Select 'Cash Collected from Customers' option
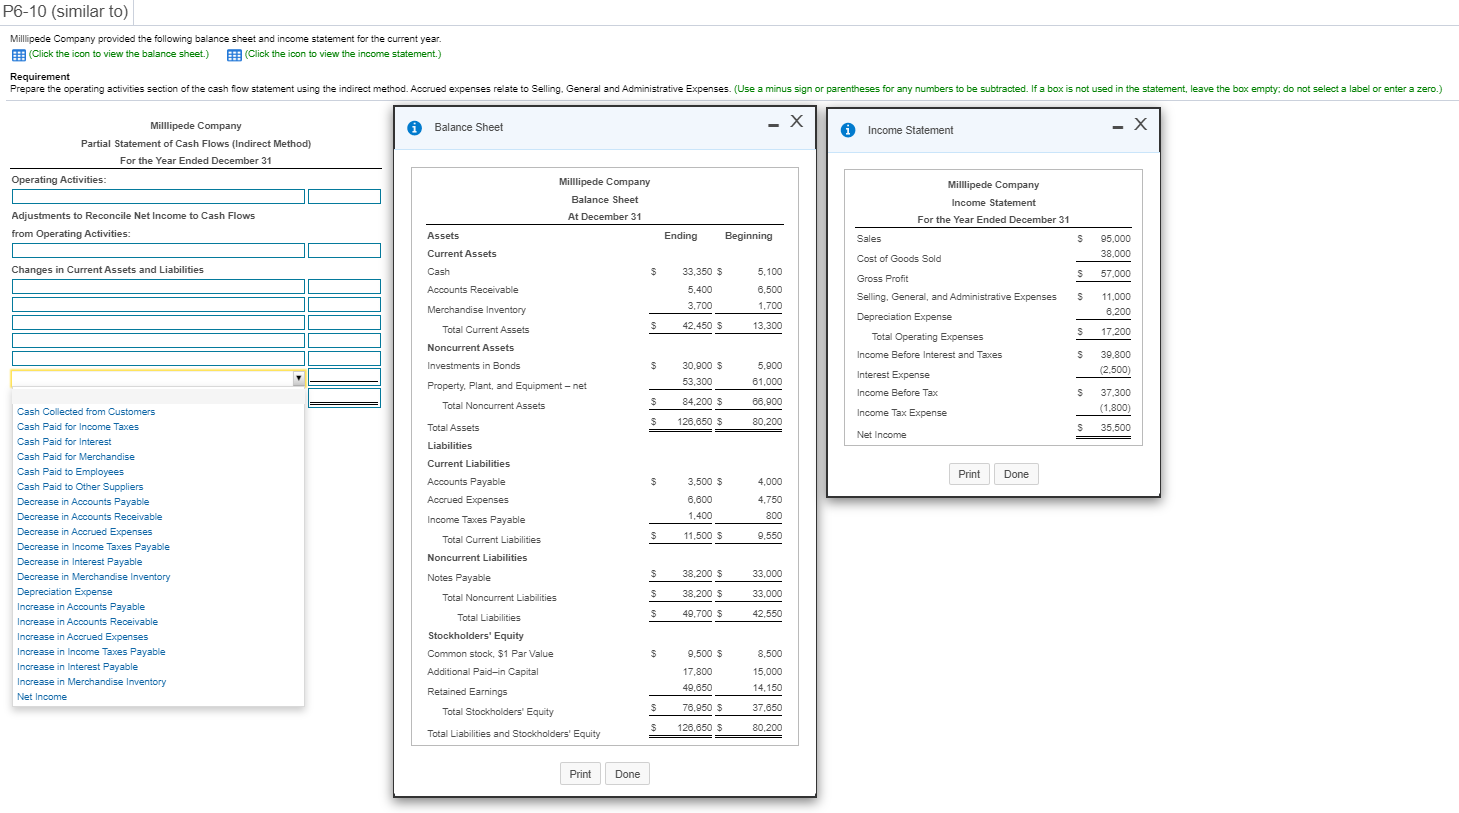 click(x=86, y=412)
